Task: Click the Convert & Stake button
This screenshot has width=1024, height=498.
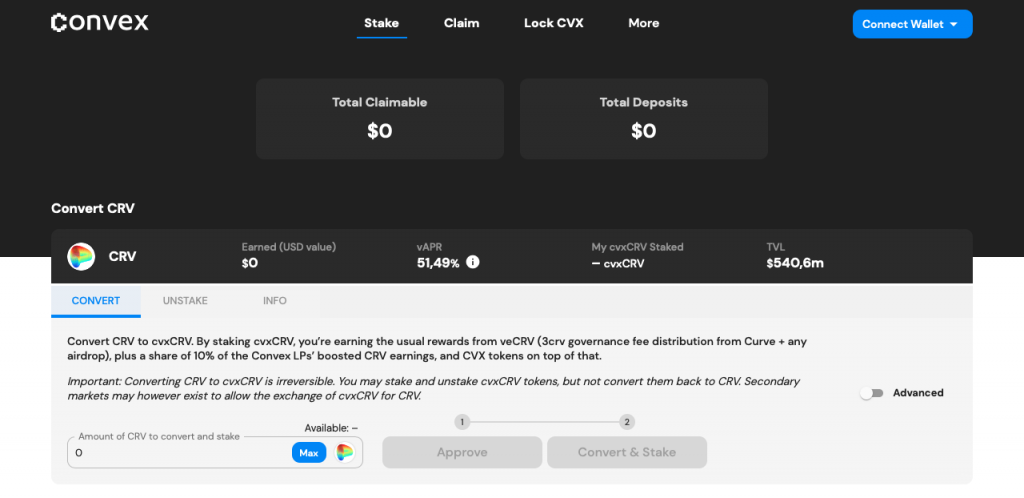Action: (x=627, y=453)
